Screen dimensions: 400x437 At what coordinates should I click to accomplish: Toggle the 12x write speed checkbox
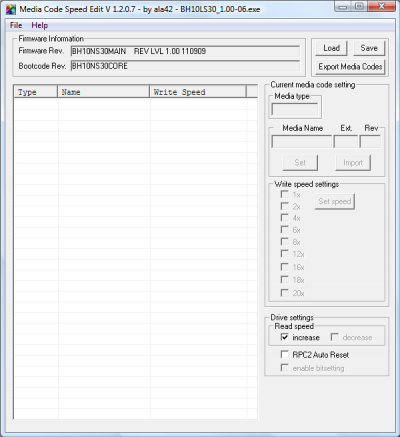[285, 254]
